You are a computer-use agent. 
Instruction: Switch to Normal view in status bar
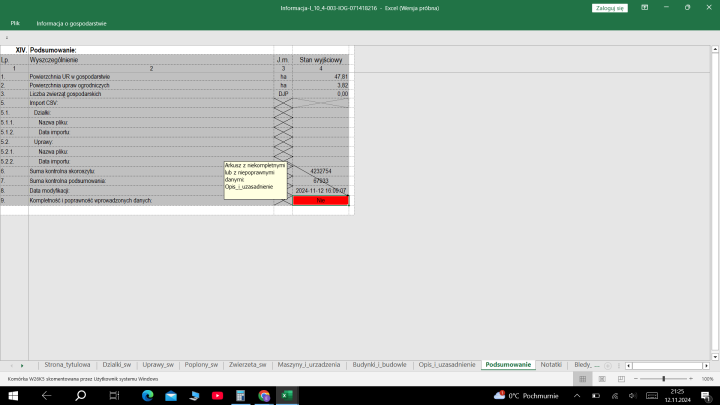(583, 379)
